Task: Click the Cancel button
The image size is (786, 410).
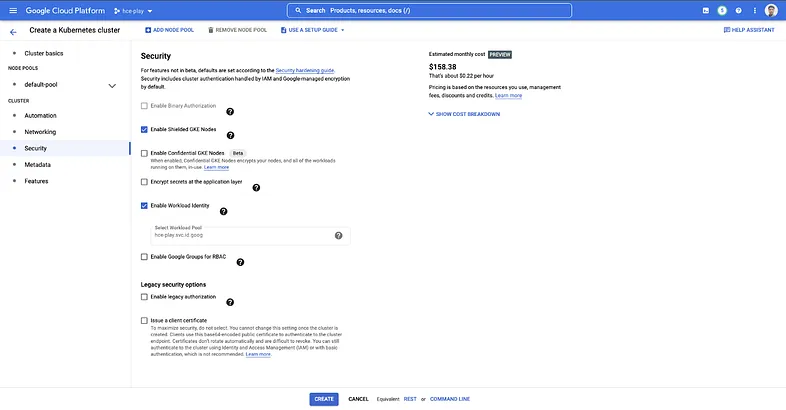Action: [358, 399]
